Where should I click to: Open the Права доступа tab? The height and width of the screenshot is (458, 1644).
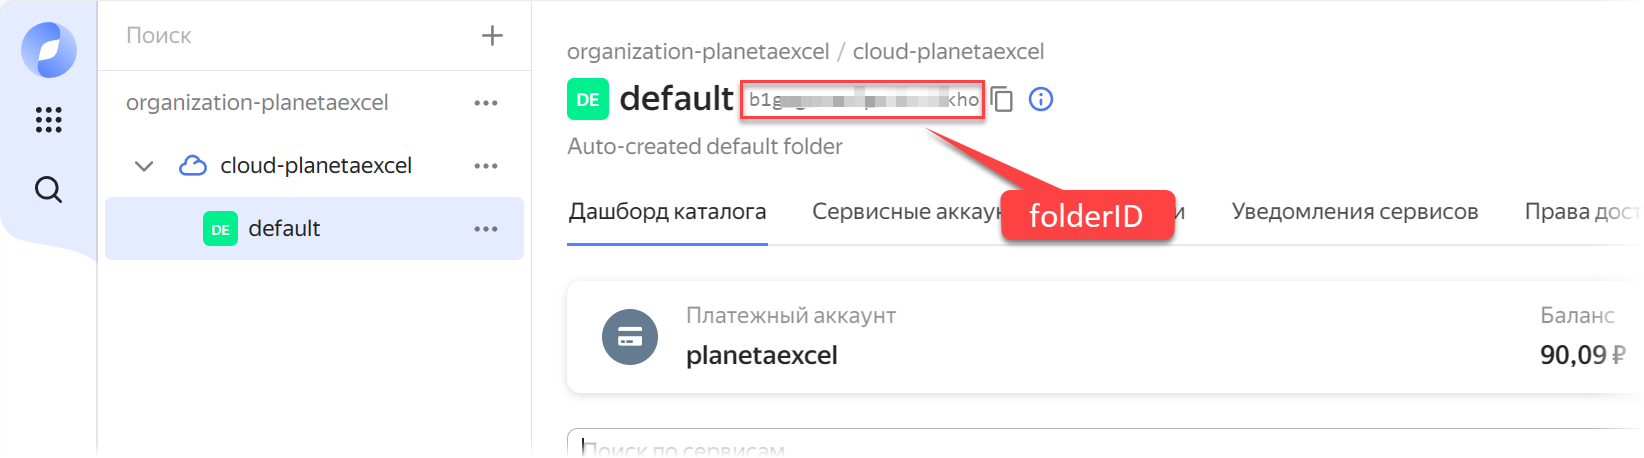click(x=1582, y=212)
